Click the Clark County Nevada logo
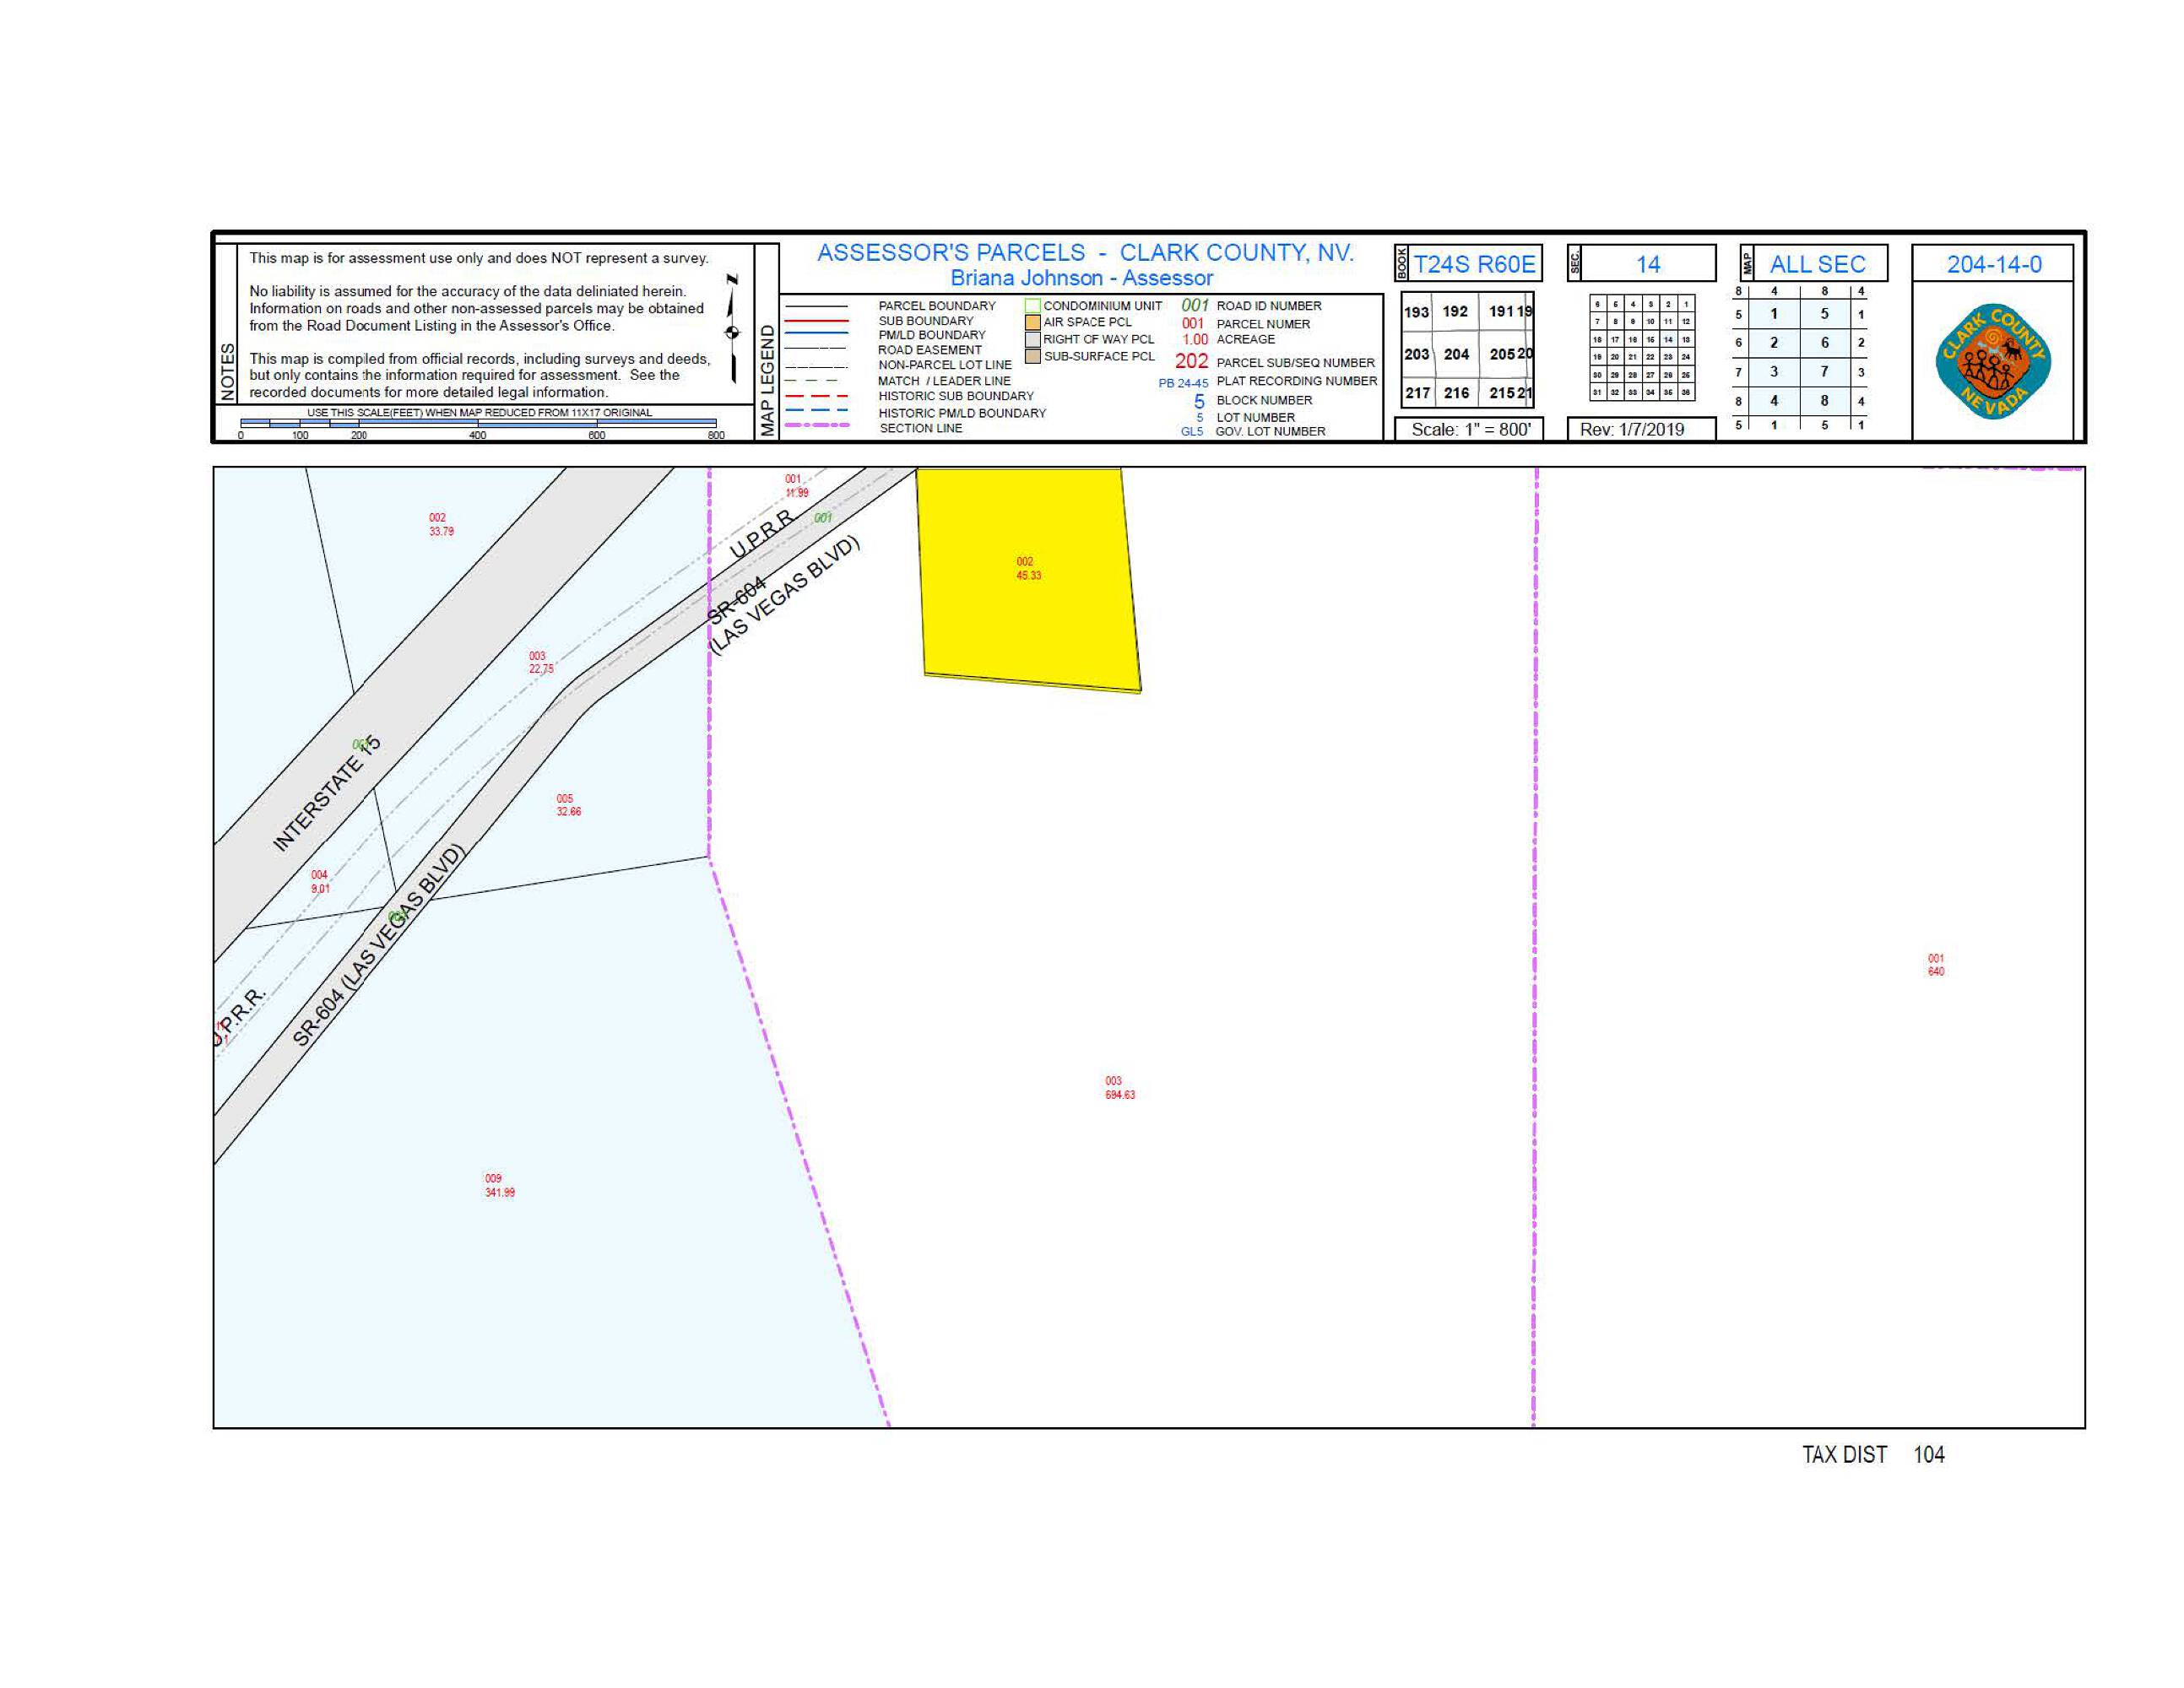 coord(1992,363)
